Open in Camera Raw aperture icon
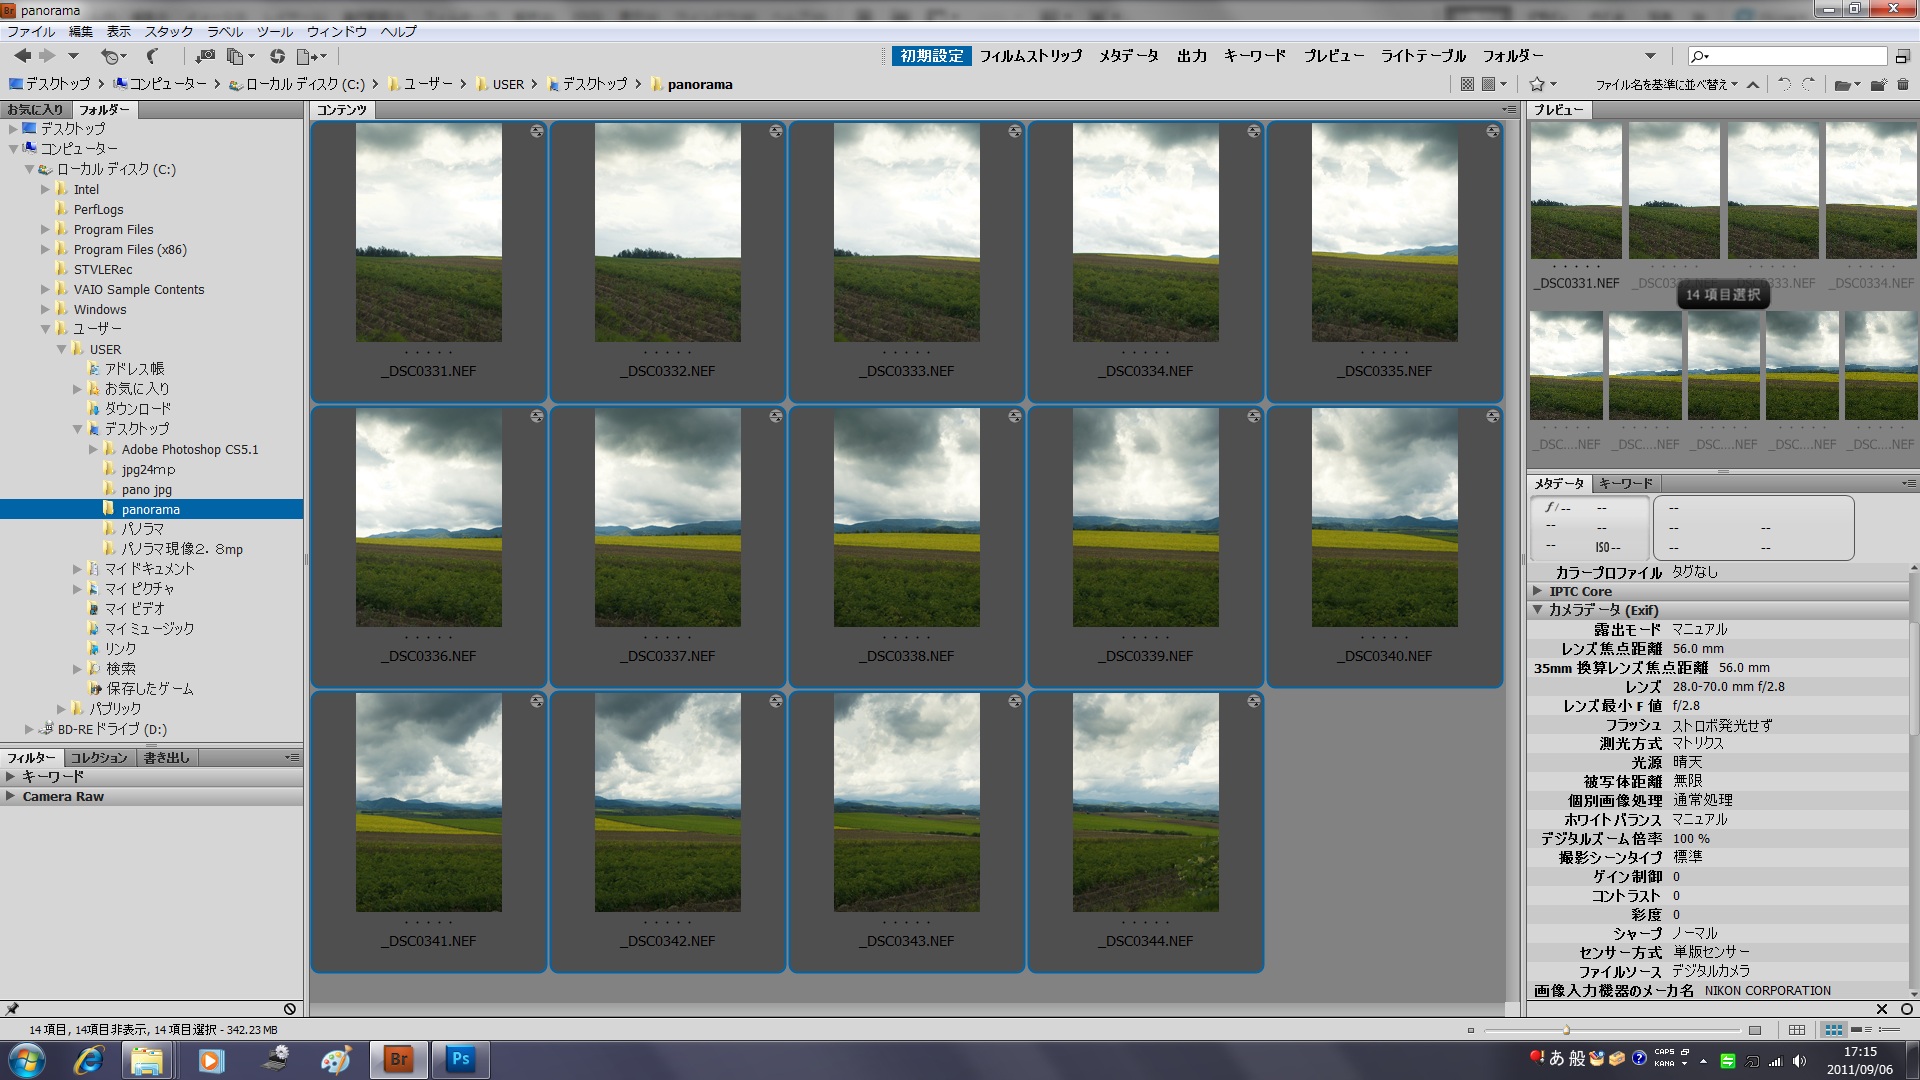Screen dimensions: 1920x1080 (278, 56)
